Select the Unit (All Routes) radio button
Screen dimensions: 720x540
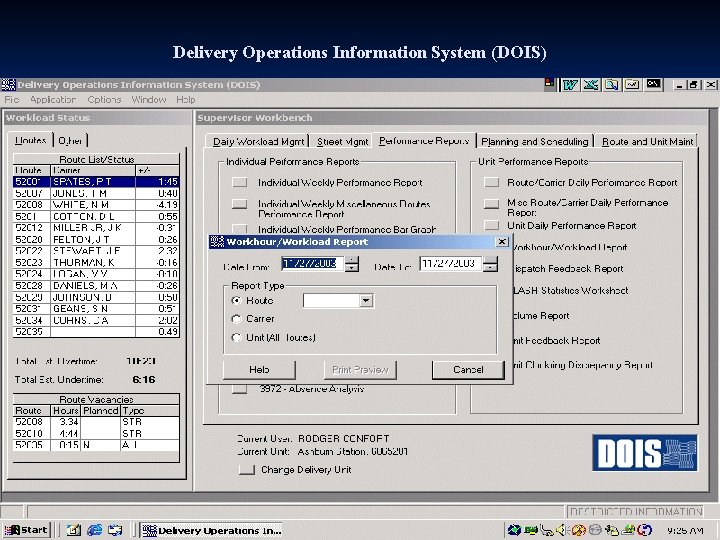(236, 338)
